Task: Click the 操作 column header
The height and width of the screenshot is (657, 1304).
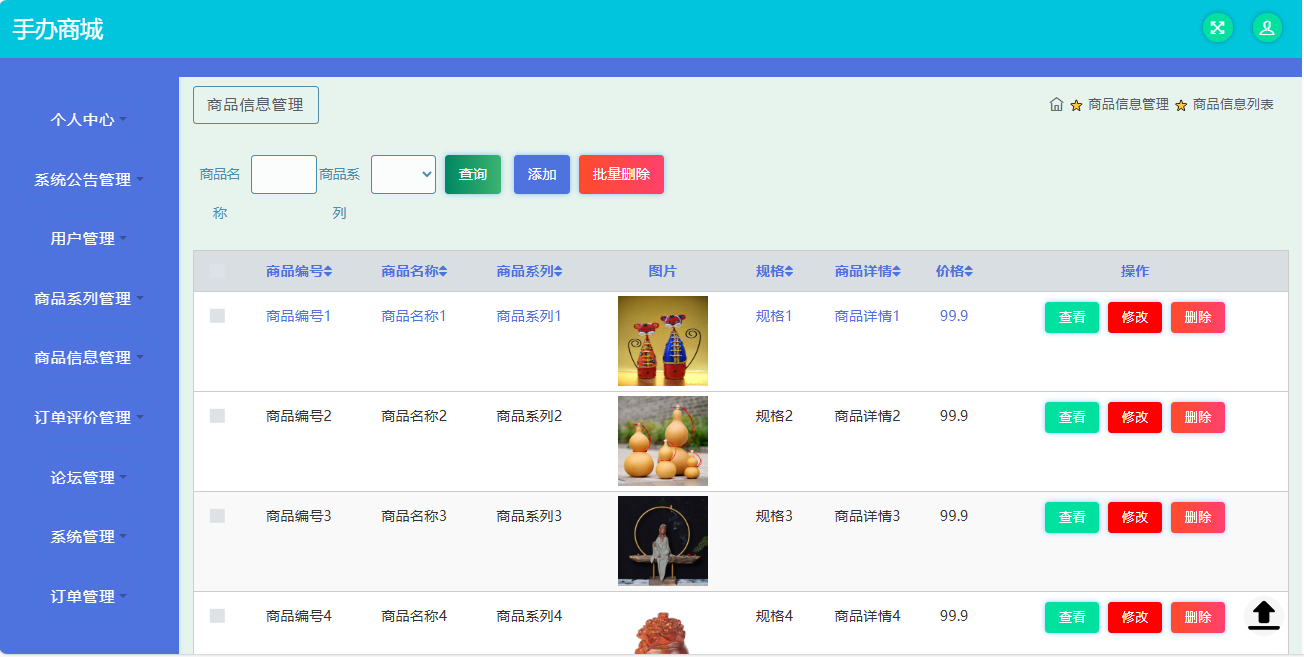Action: [x=1135, y=271]
